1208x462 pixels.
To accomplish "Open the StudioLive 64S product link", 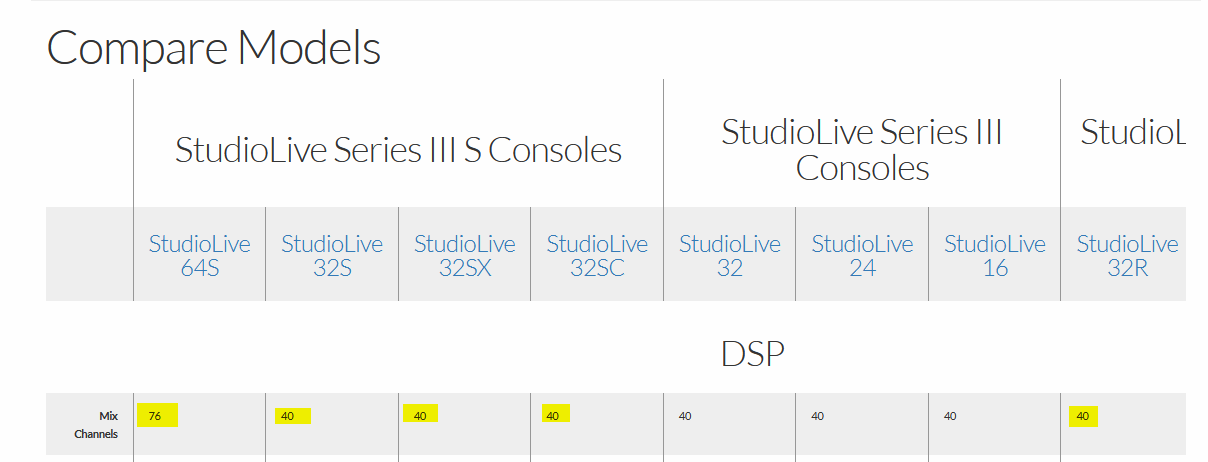I will click(x=199, y=256).
